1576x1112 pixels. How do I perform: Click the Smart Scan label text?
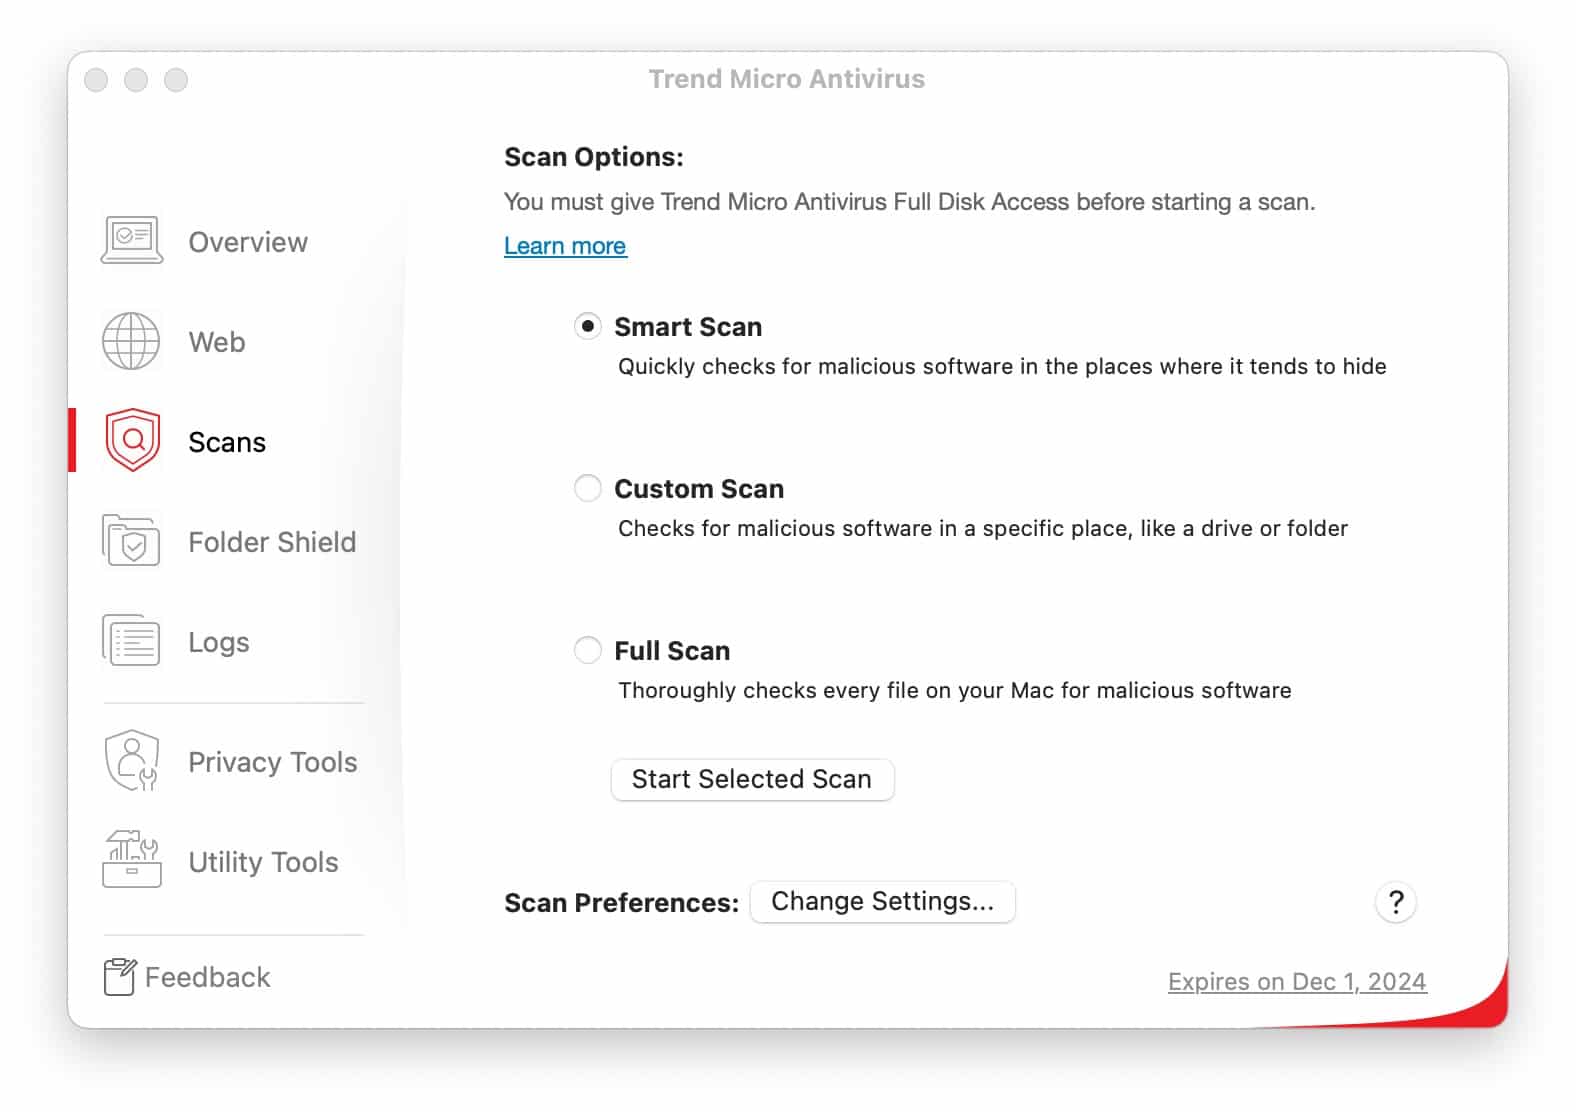click(x=688, y=327)
